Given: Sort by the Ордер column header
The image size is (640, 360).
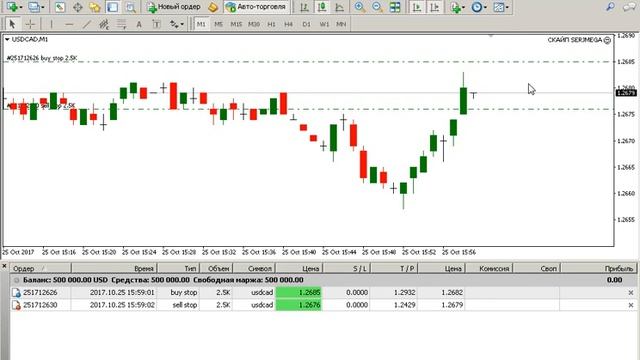Looking at the screenshot, I should click(41, 268).
